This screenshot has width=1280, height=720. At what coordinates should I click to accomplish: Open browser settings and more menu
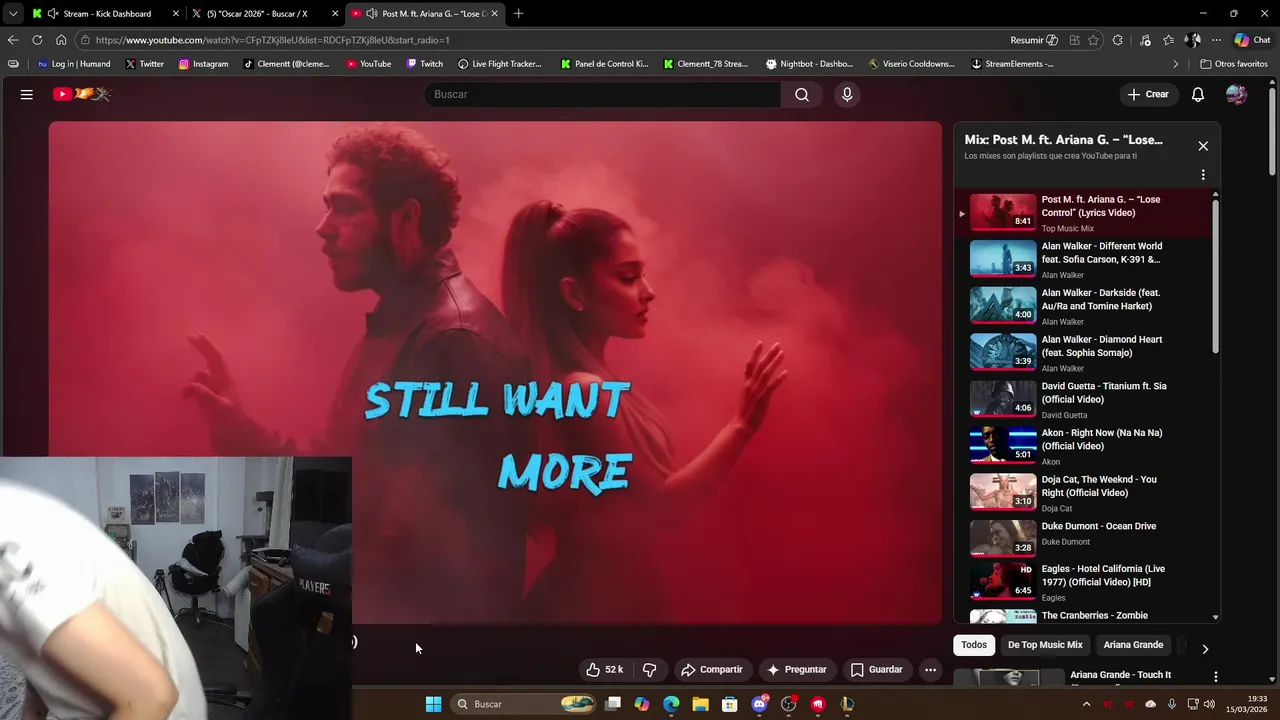point(1216,40)
